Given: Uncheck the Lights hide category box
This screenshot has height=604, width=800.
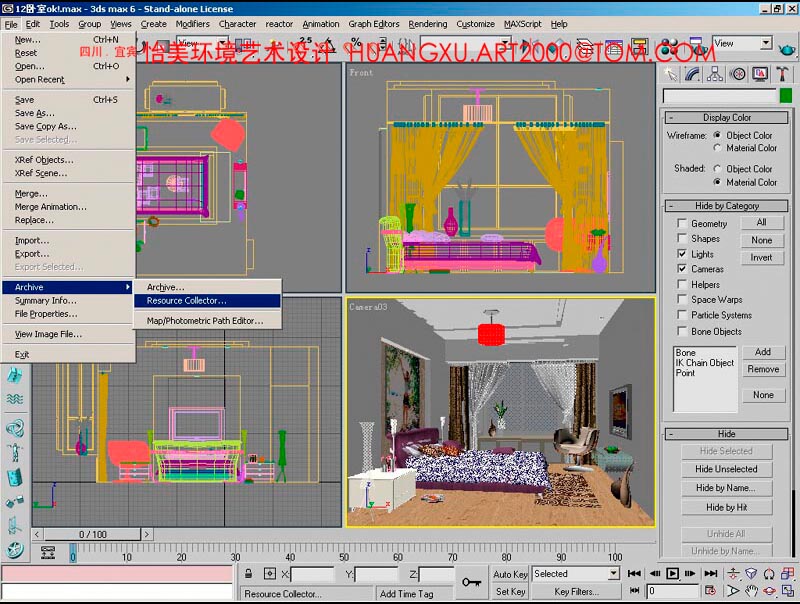Looking at the screenshot, I should click(x=682, y=254).
